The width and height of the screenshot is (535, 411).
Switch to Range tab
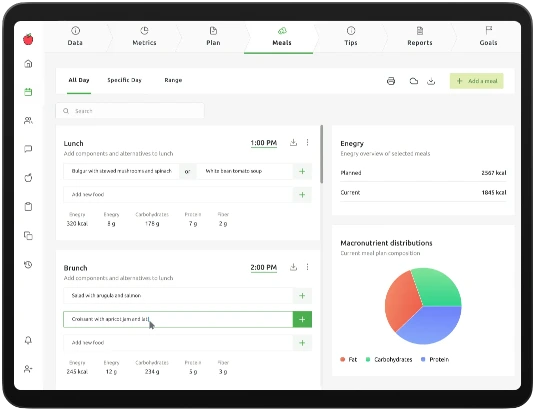coord(173,80)
